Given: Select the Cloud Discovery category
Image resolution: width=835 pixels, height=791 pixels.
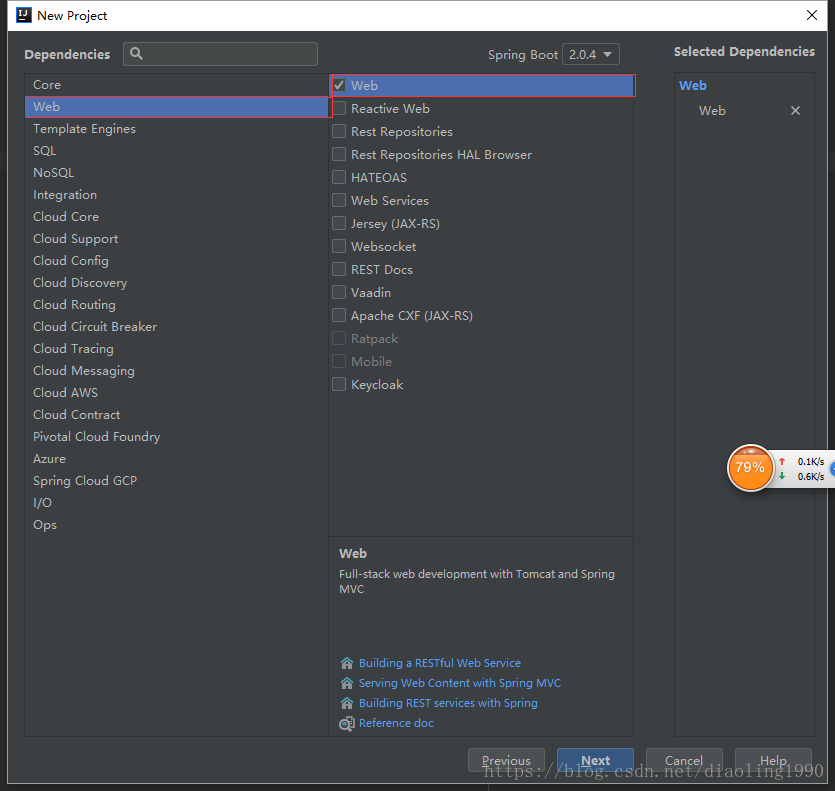Looking at the screenshot, I should pos(176,283).
